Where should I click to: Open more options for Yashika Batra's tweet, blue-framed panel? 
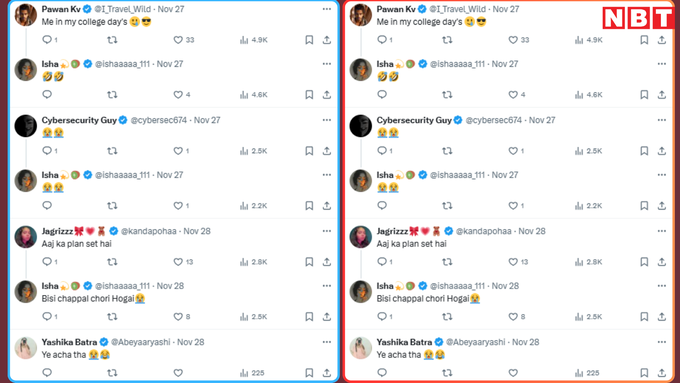coord(327,342)
